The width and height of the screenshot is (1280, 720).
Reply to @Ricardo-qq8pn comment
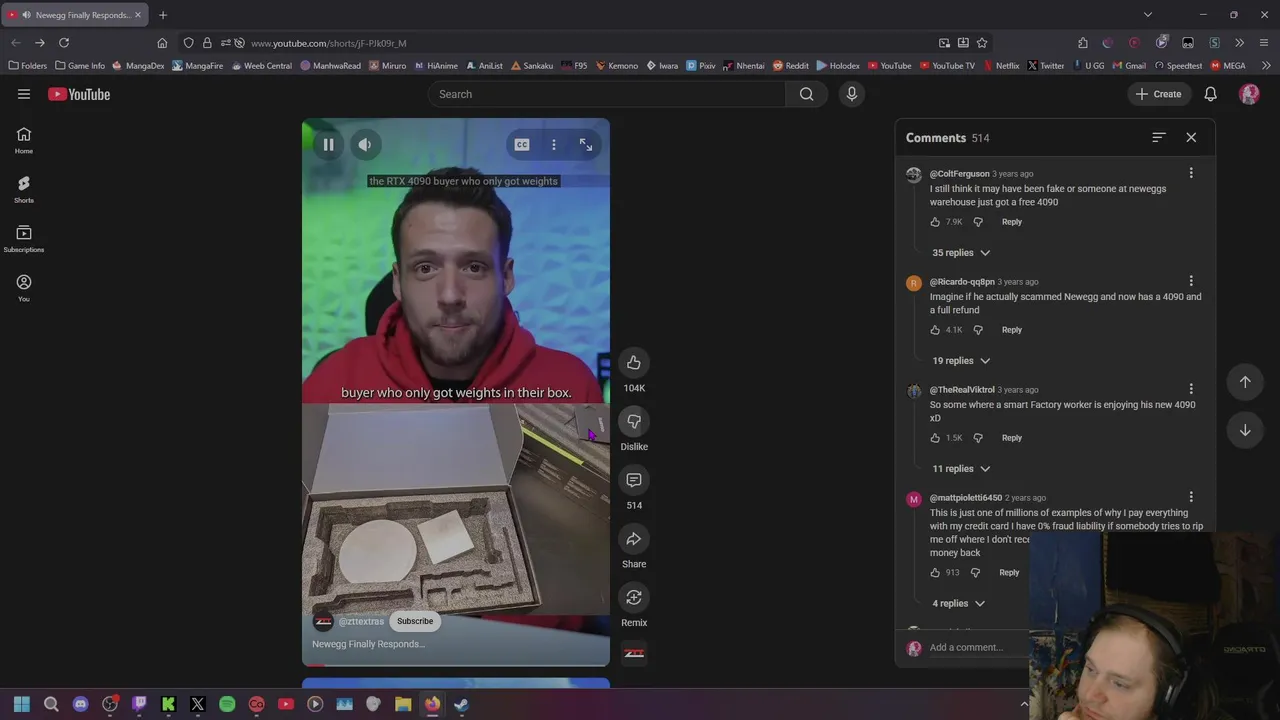tap(1012, 330)
